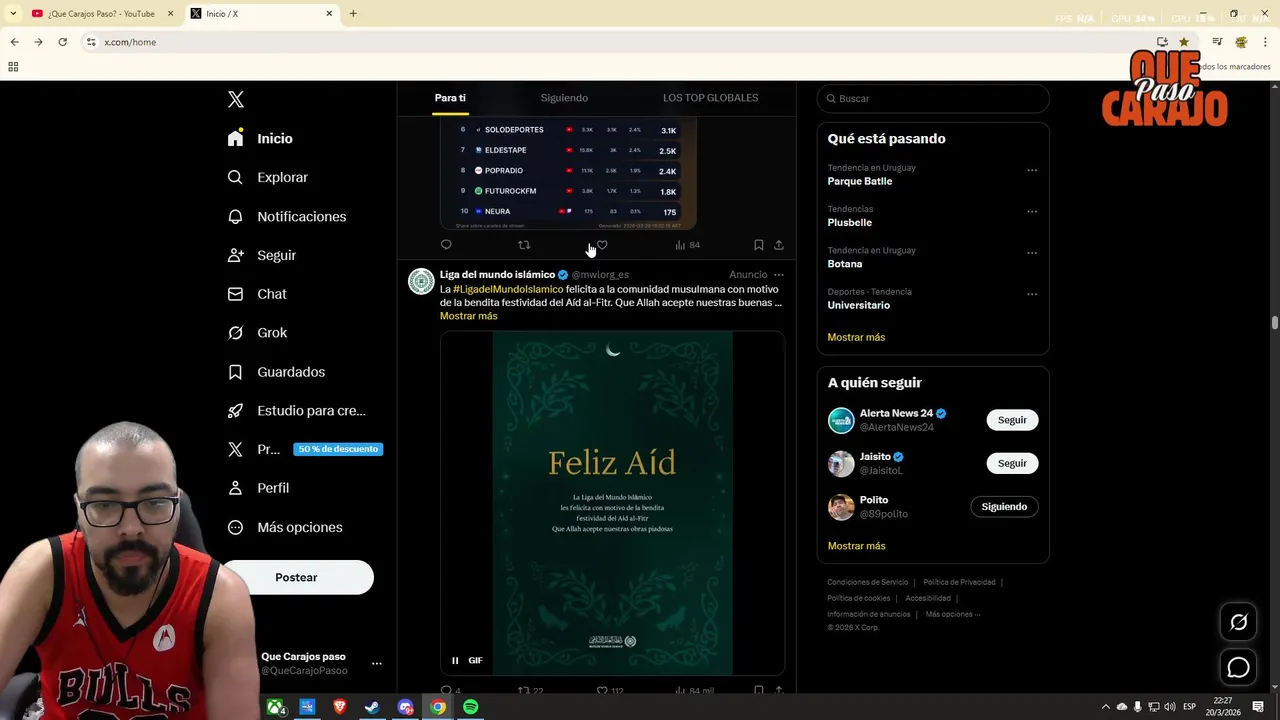Click the X logo in sidebar
The image size is (1280, 720).
(x=235, y=99)
